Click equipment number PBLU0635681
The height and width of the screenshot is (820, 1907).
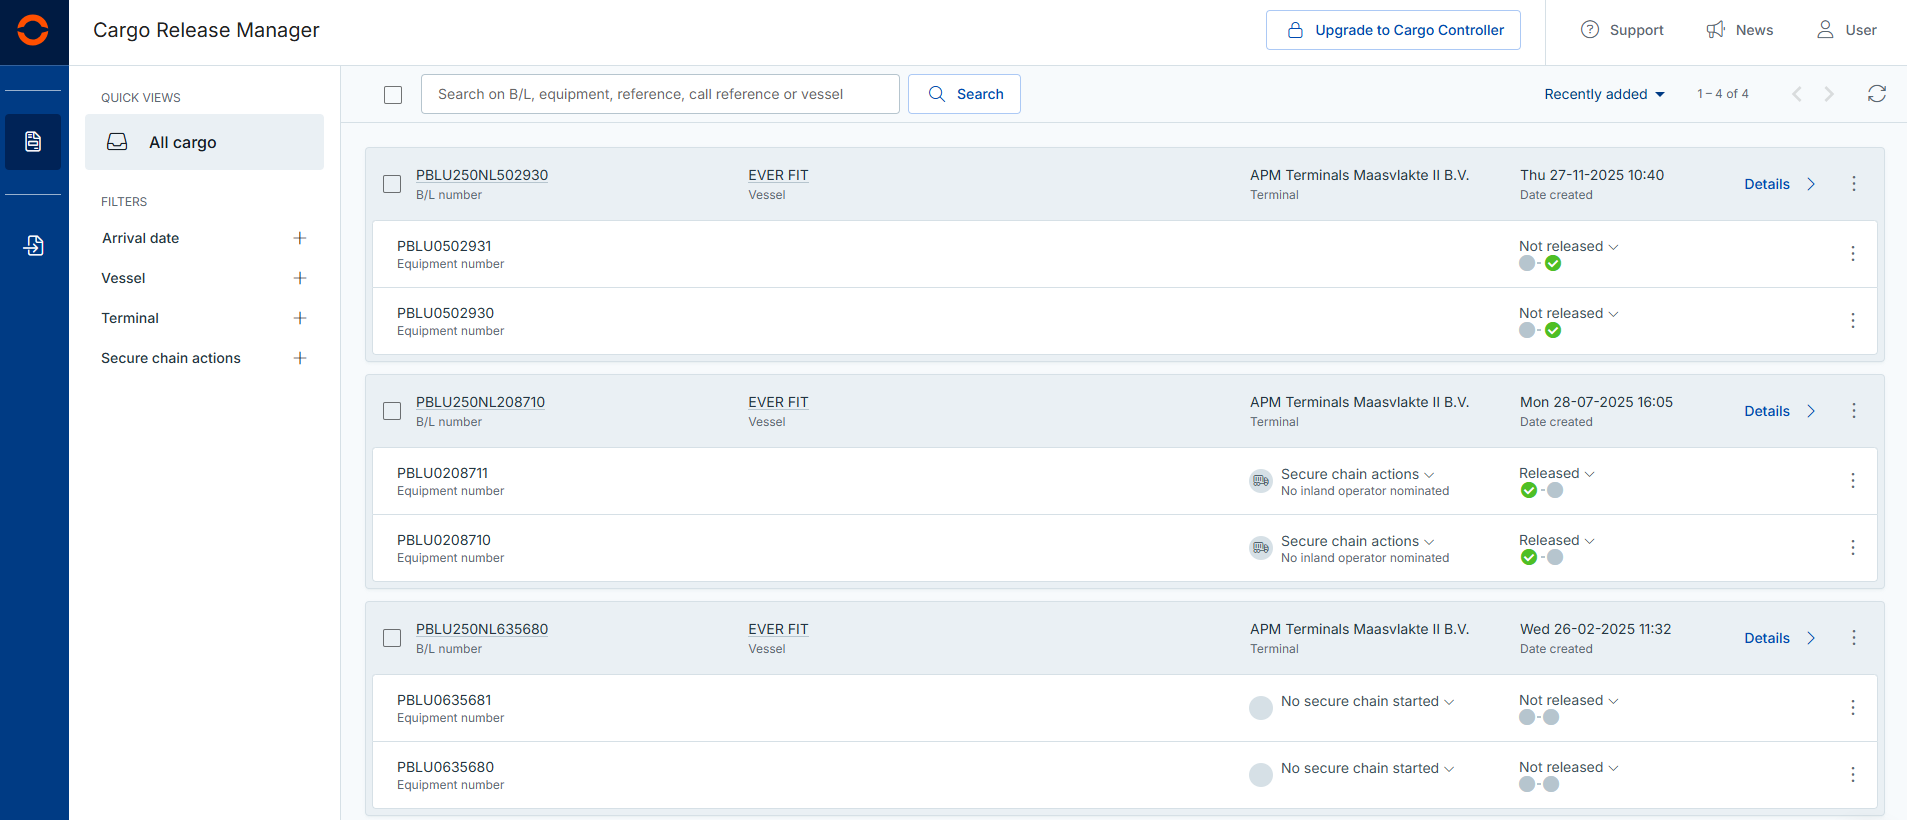coord(444,700)
